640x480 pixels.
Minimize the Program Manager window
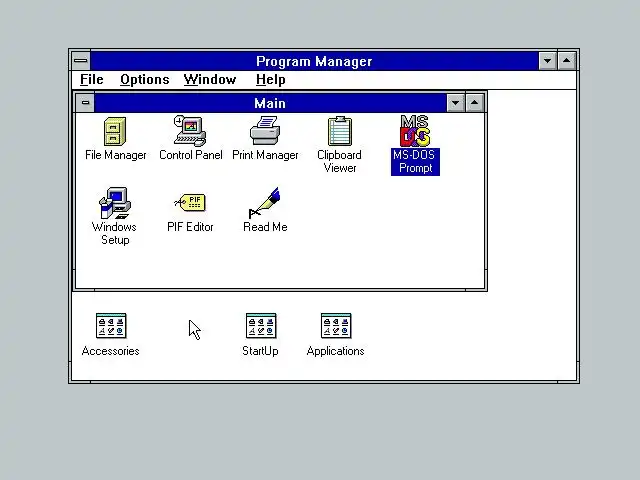[547, 61]
